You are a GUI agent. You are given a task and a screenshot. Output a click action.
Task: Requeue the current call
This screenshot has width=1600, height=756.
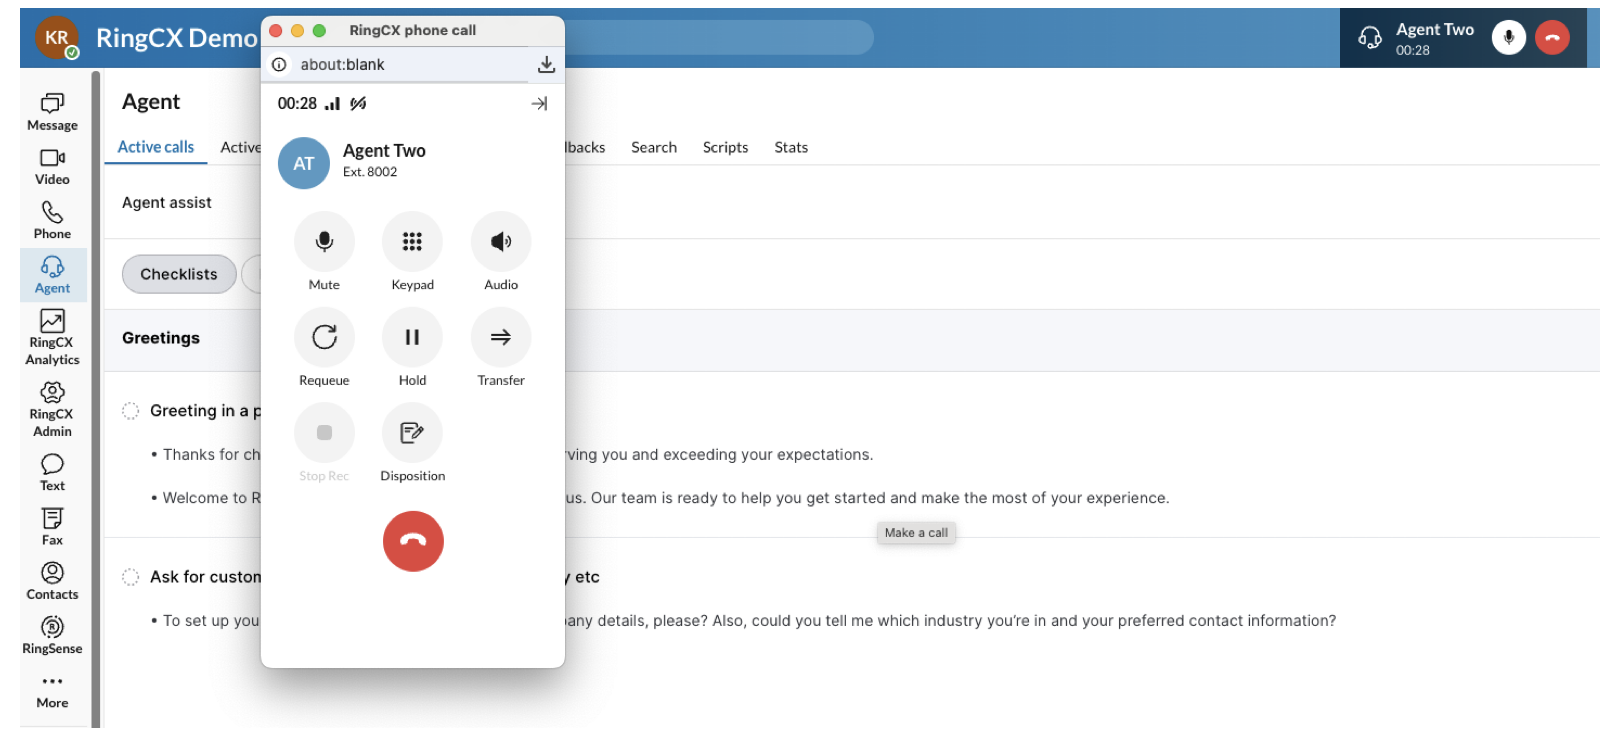coord(324,337)
